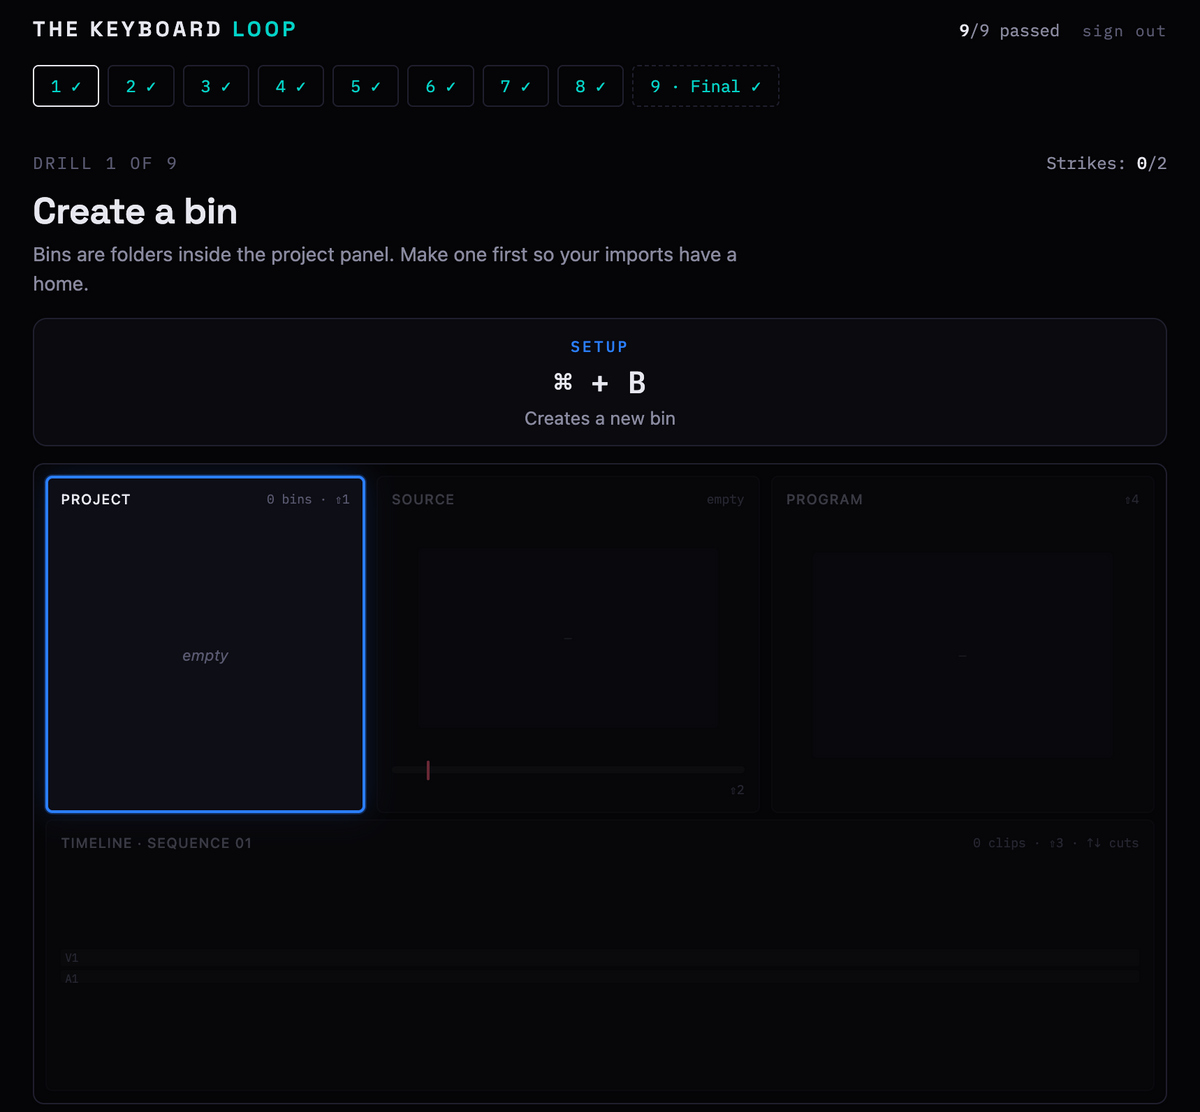The width and height of the screenshot is (1200, 1112).
Task: Open the 9 · Final drill tab
Action: click(x=706, y=86)
